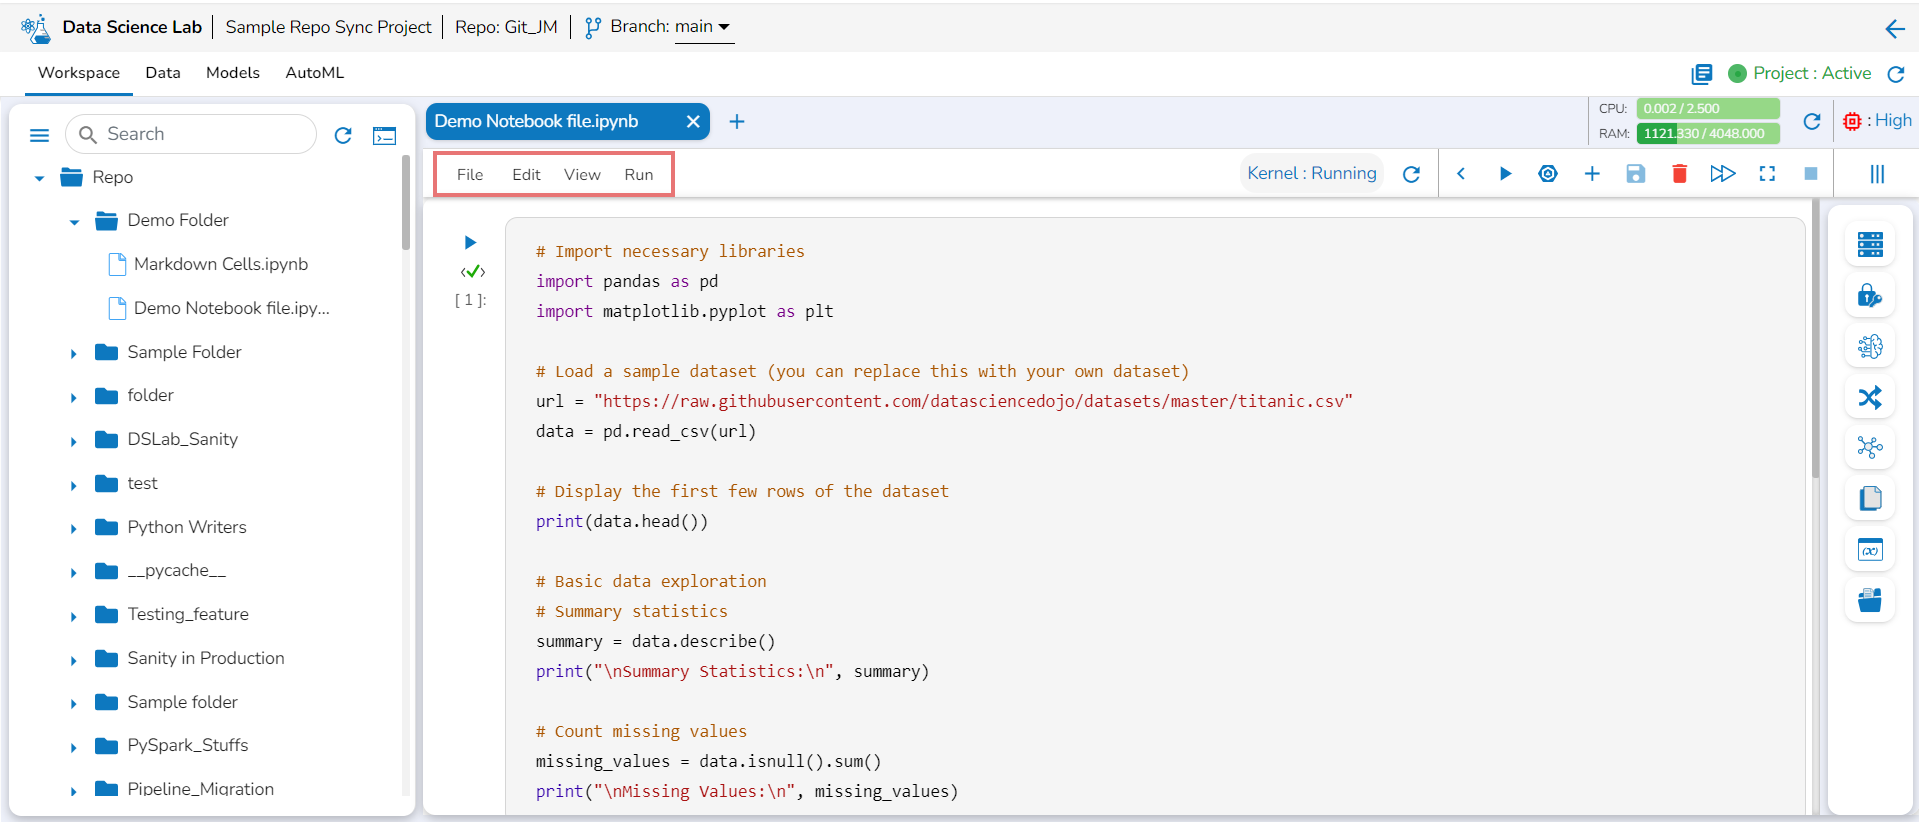Click the fullscreen icon in notebook toolbar
The image size is (1919, 822).
1767,174
